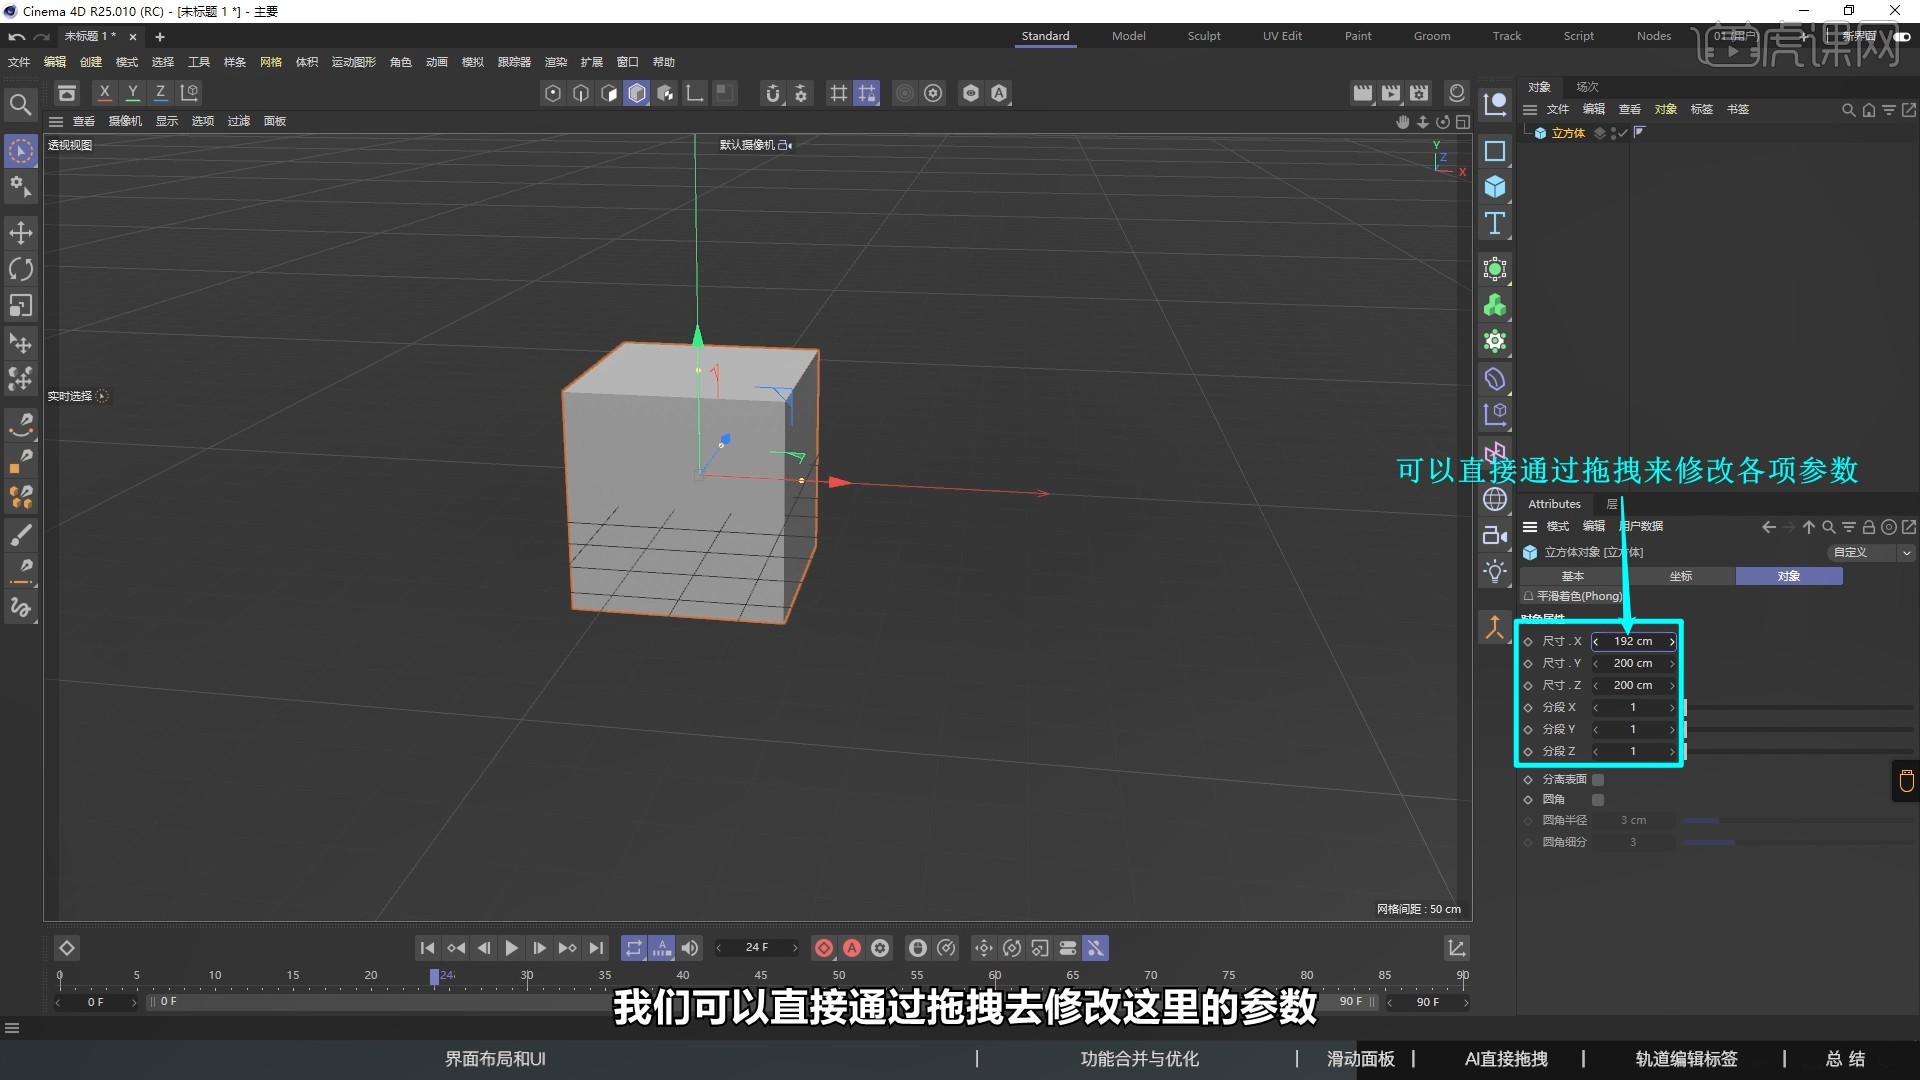Screen dimensions: 1920x1080
Task: Click the current frame field showing 24 F
Action: click(756, 948)
